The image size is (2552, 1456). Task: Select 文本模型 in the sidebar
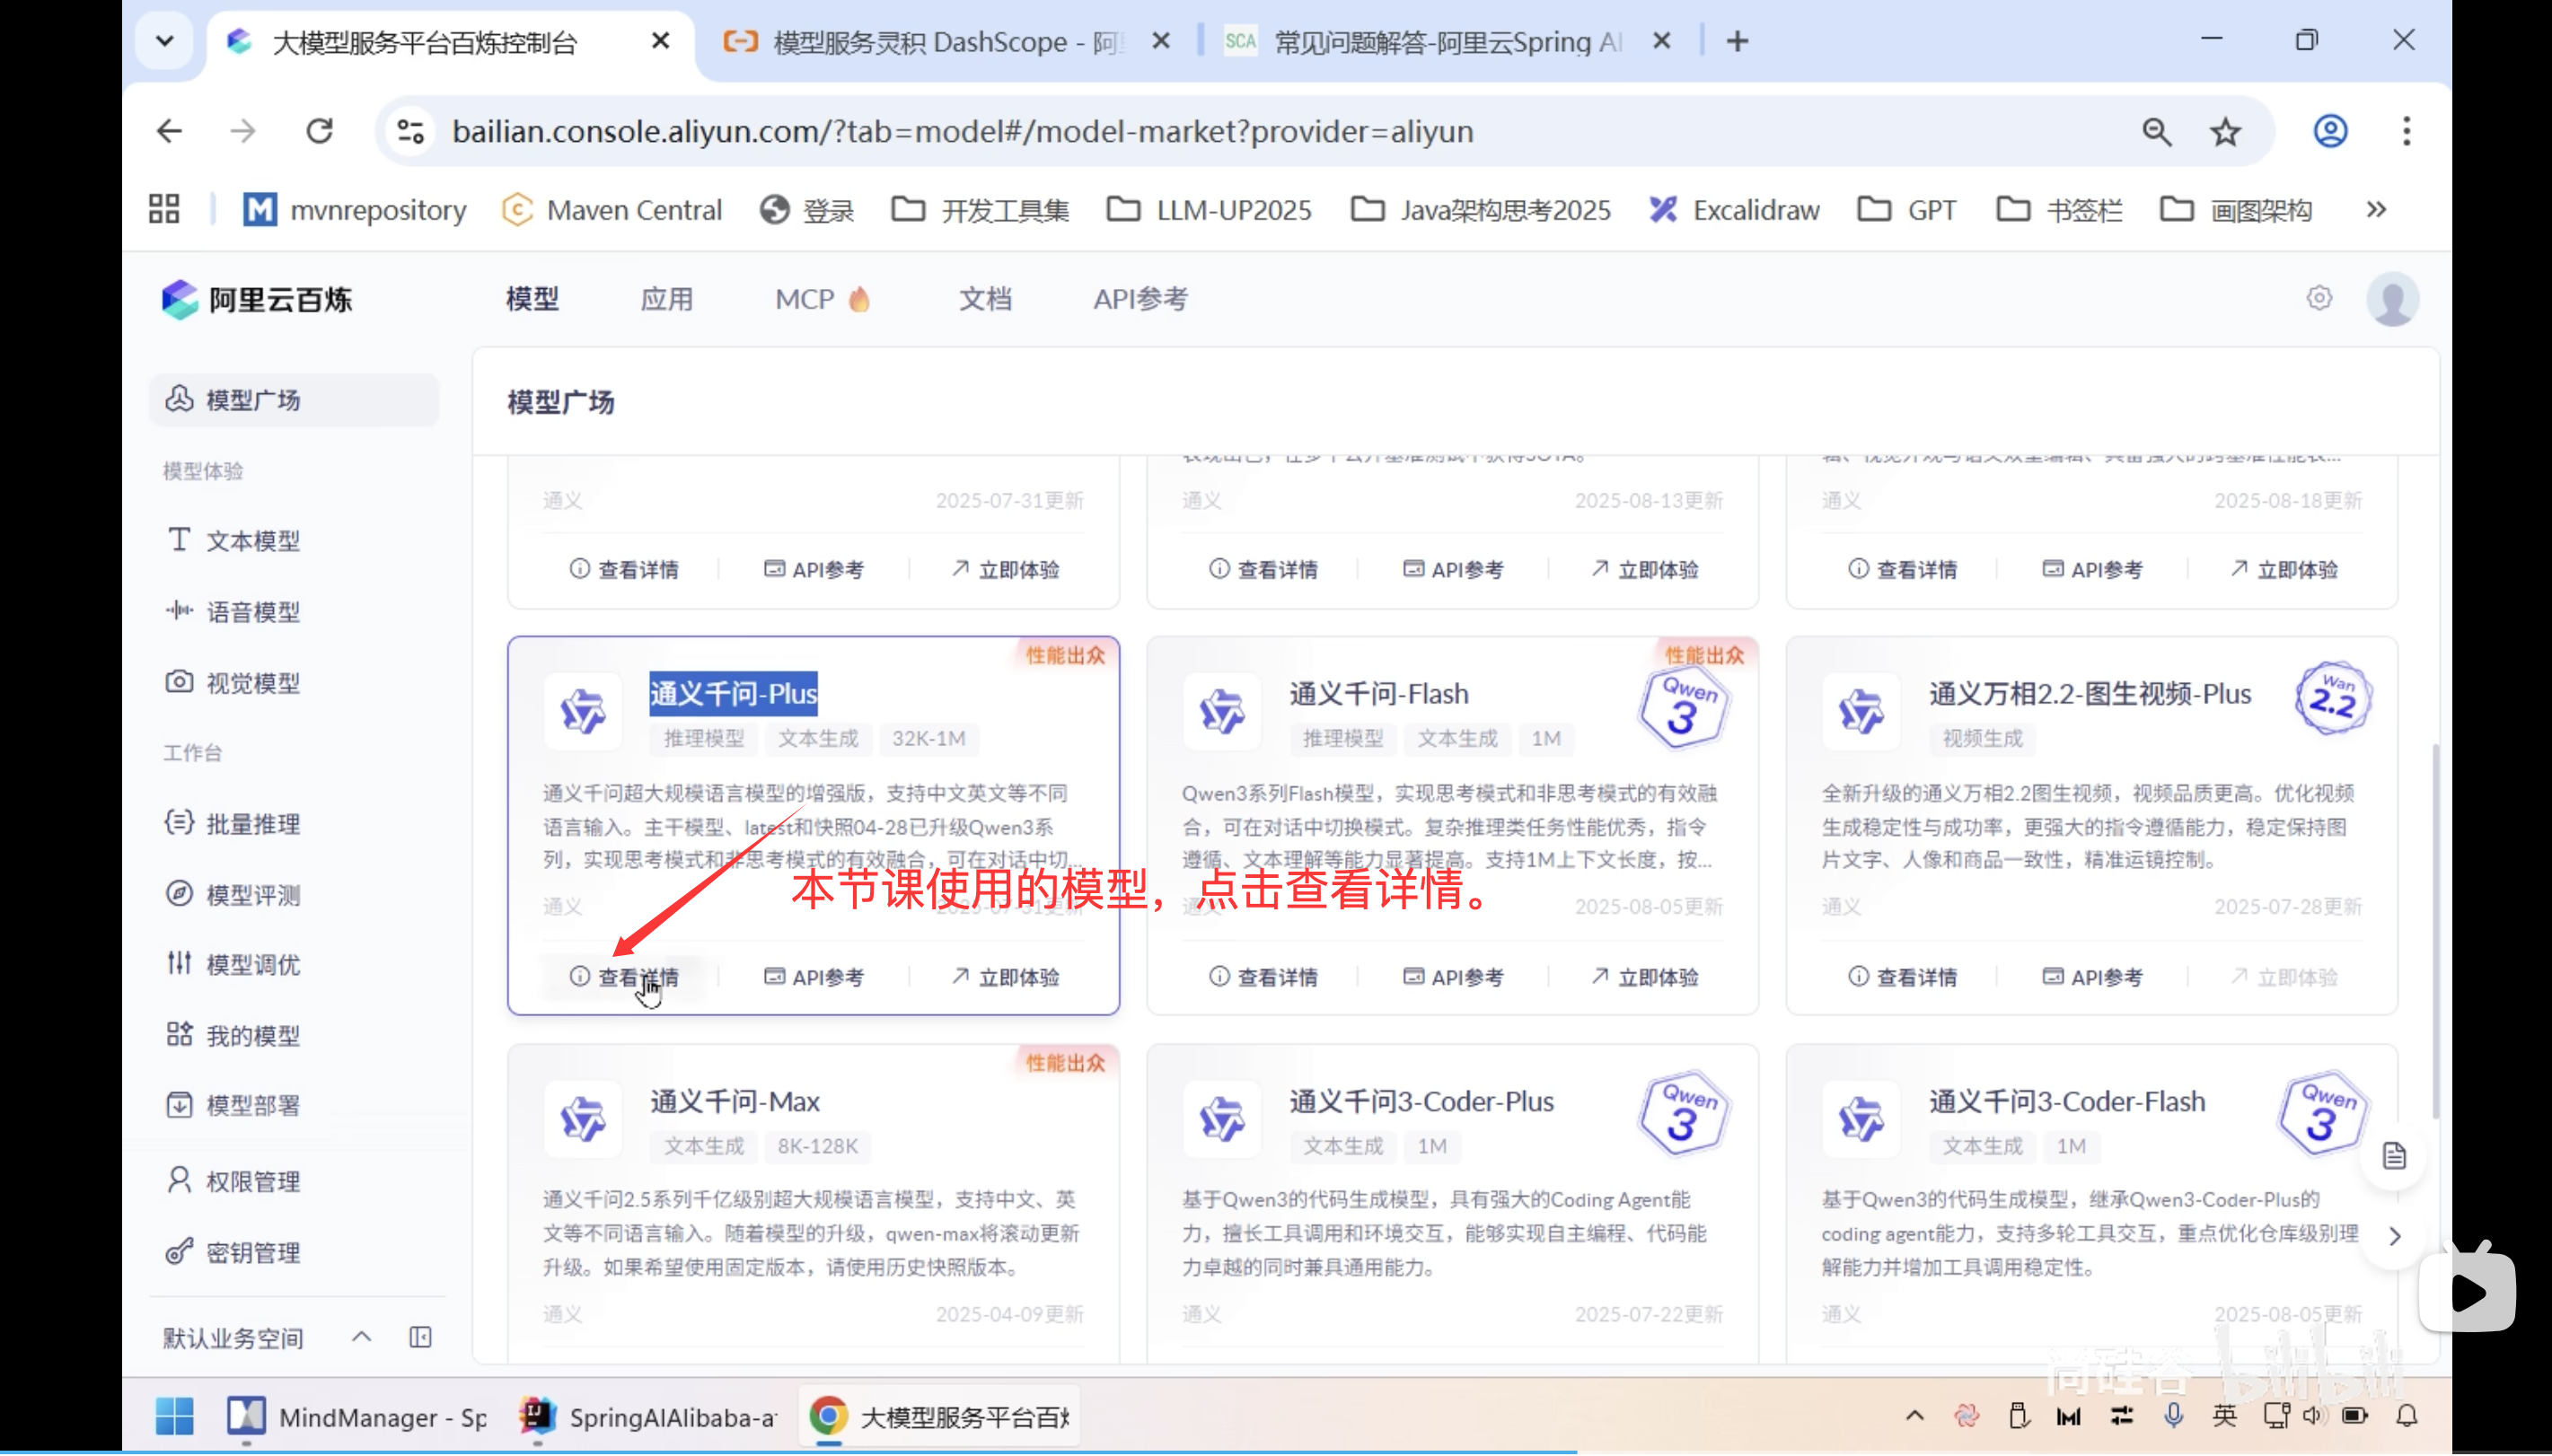[x=252, y=540]
